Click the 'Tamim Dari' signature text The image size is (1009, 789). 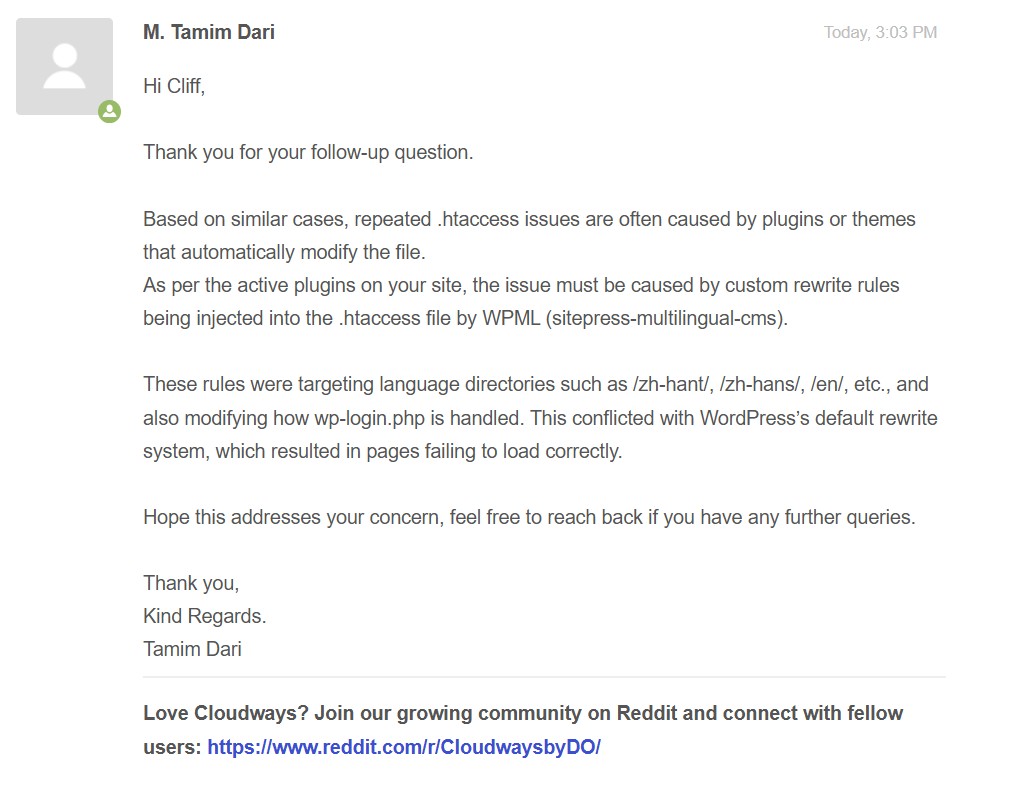coord(192,649)
